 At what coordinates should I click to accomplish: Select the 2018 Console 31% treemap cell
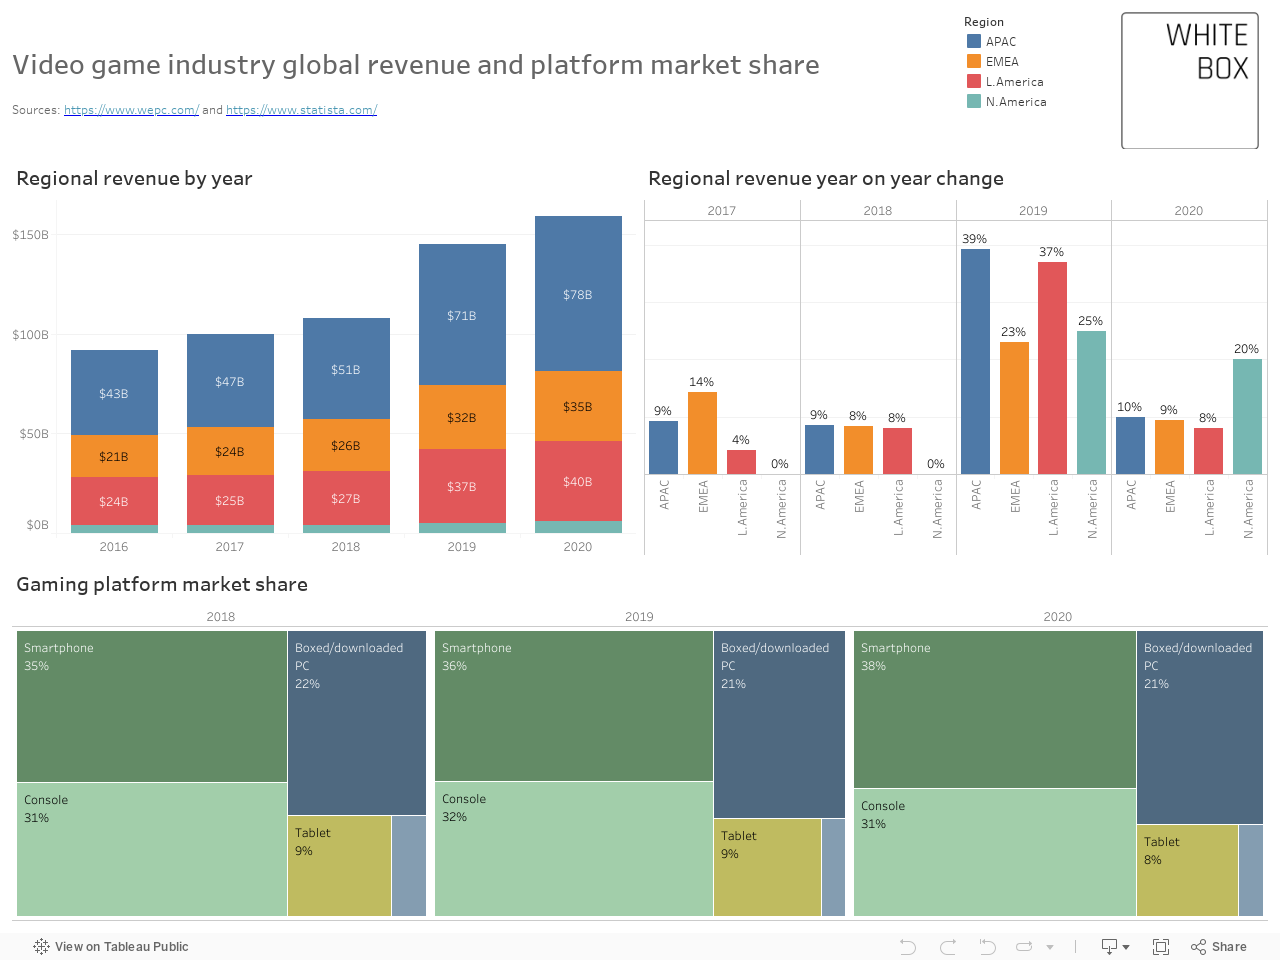pos(152,849)
